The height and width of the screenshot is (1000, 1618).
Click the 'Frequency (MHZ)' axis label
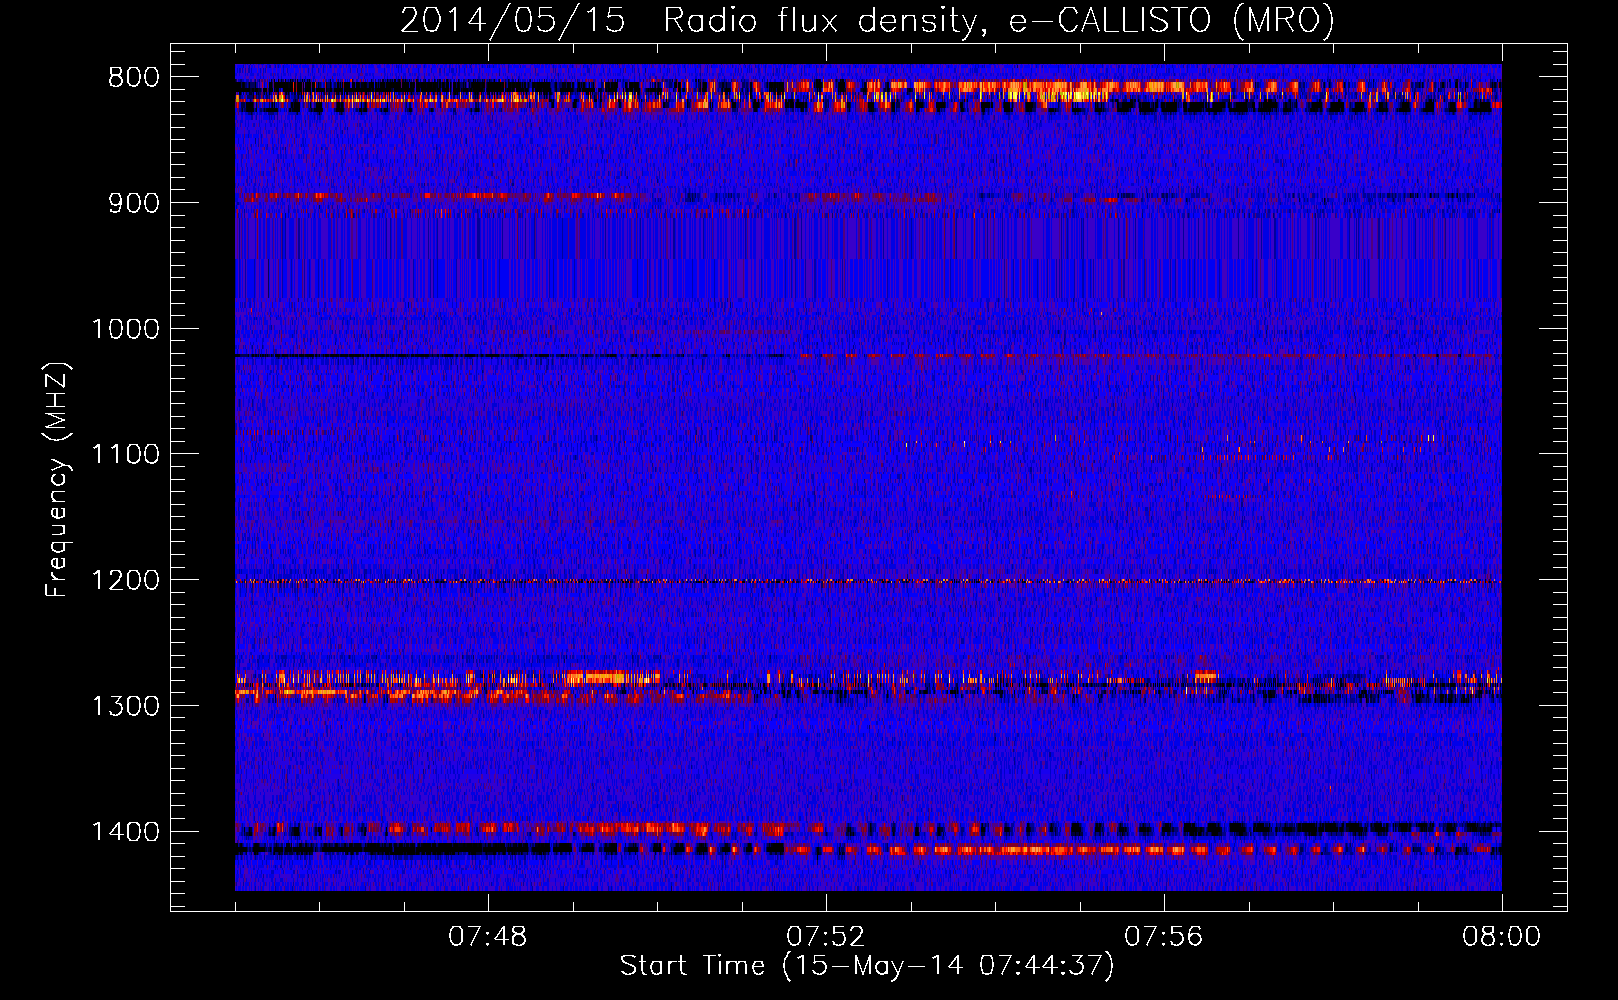tap(57, 479)
